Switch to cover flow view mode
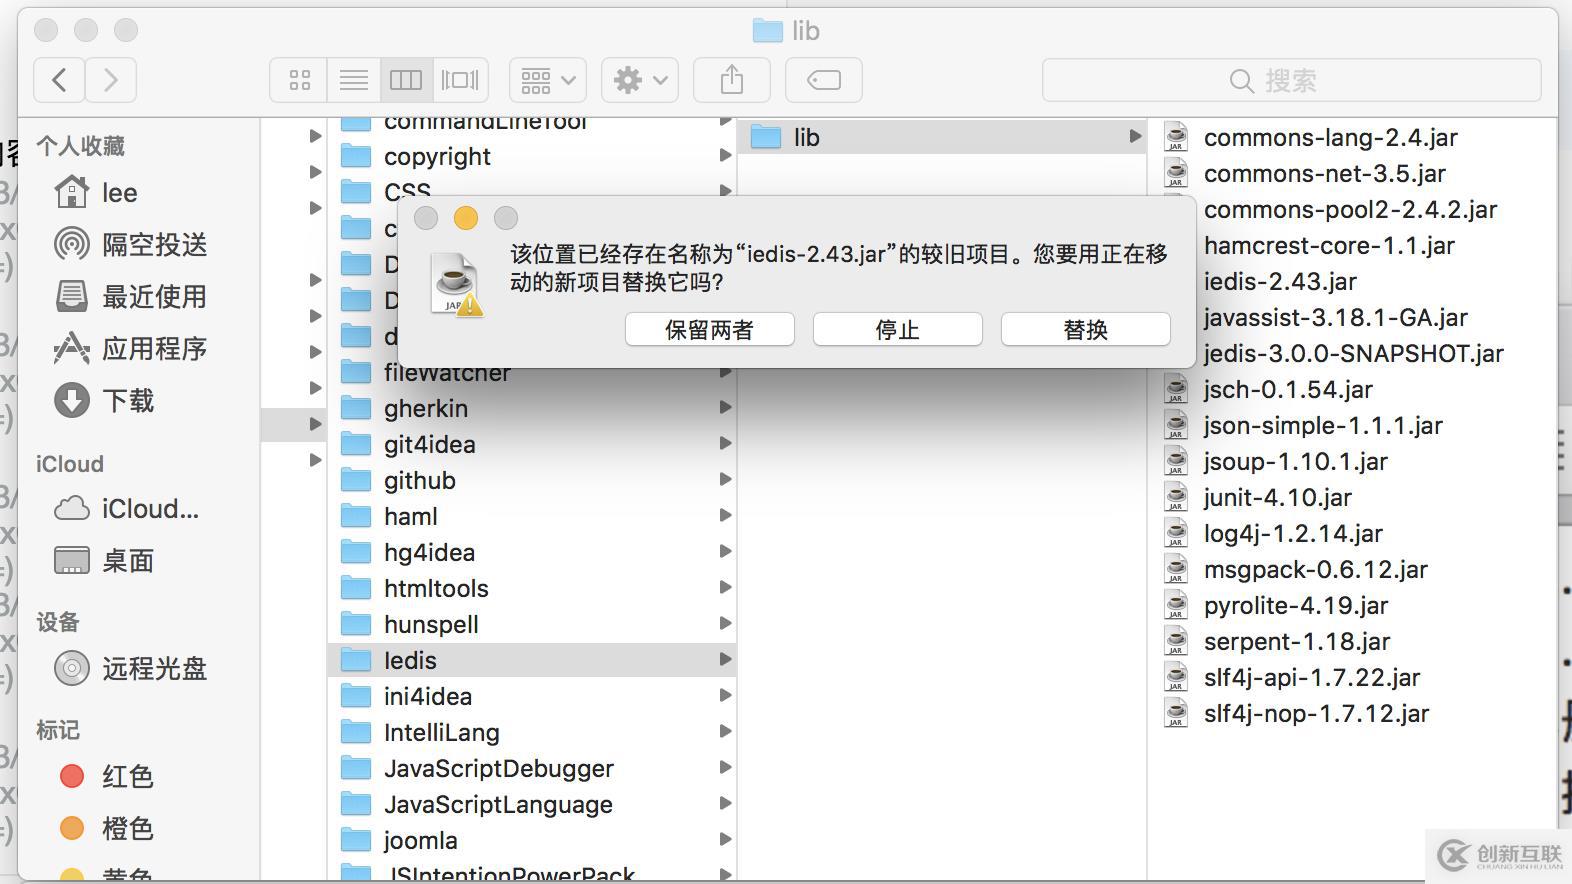 point(460,80)
